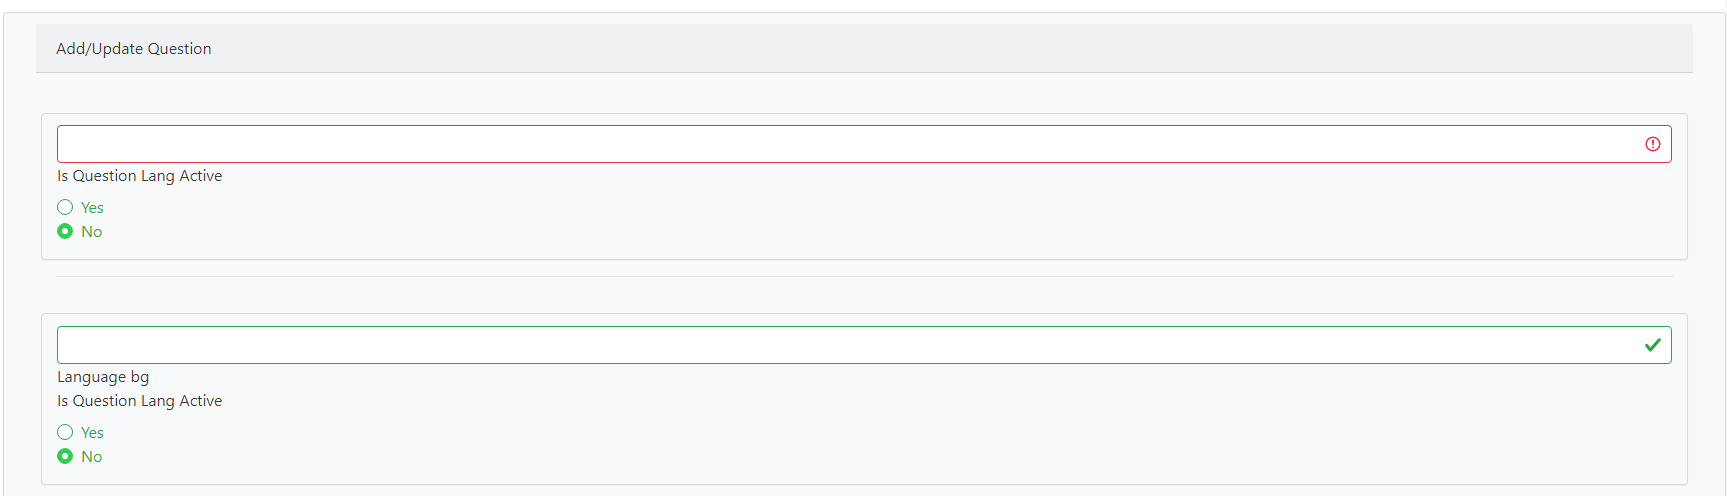The image size is (1727, 496).
Task: Focus the green-bordered Language bg input
Action: coord(864,345)
